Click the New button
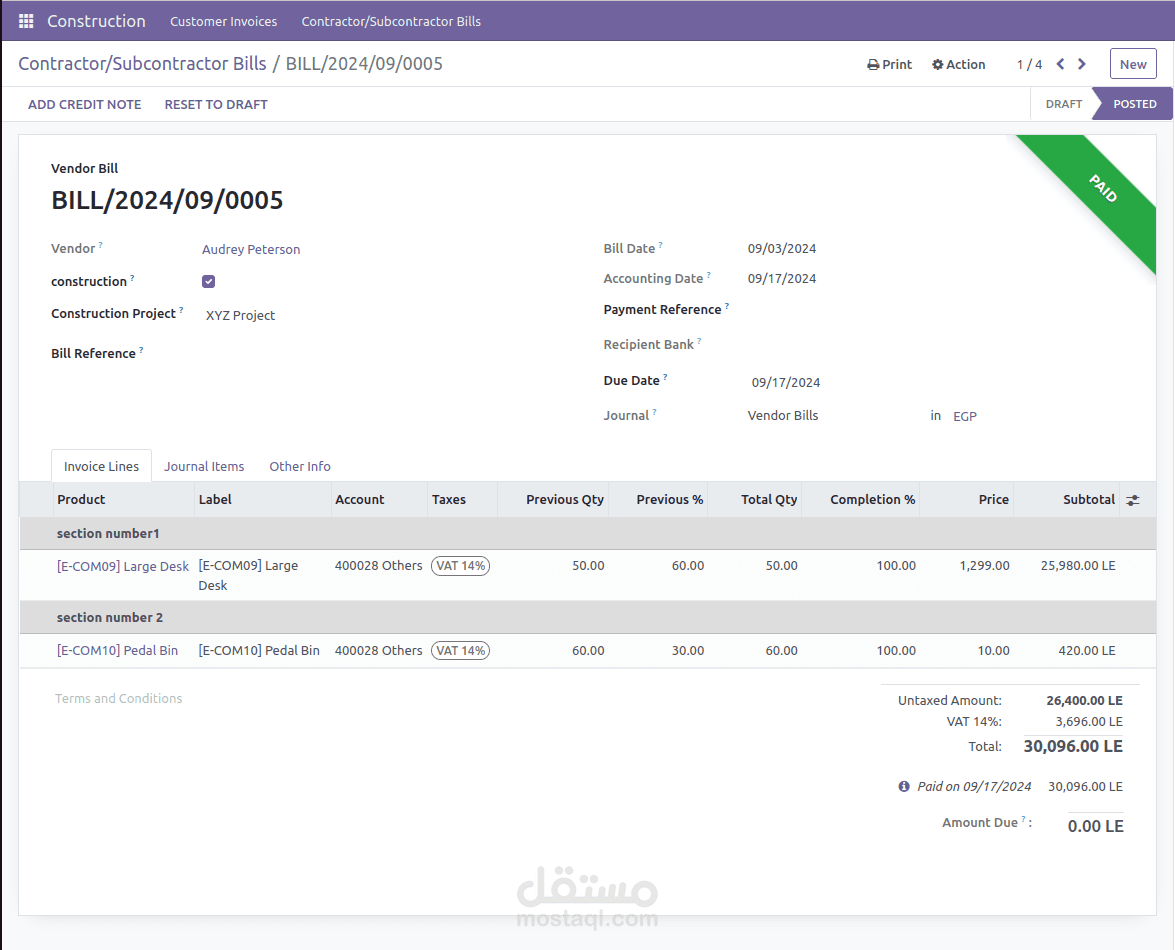1175x950 pixels. pyautogui.click(x=1133, y=64)
